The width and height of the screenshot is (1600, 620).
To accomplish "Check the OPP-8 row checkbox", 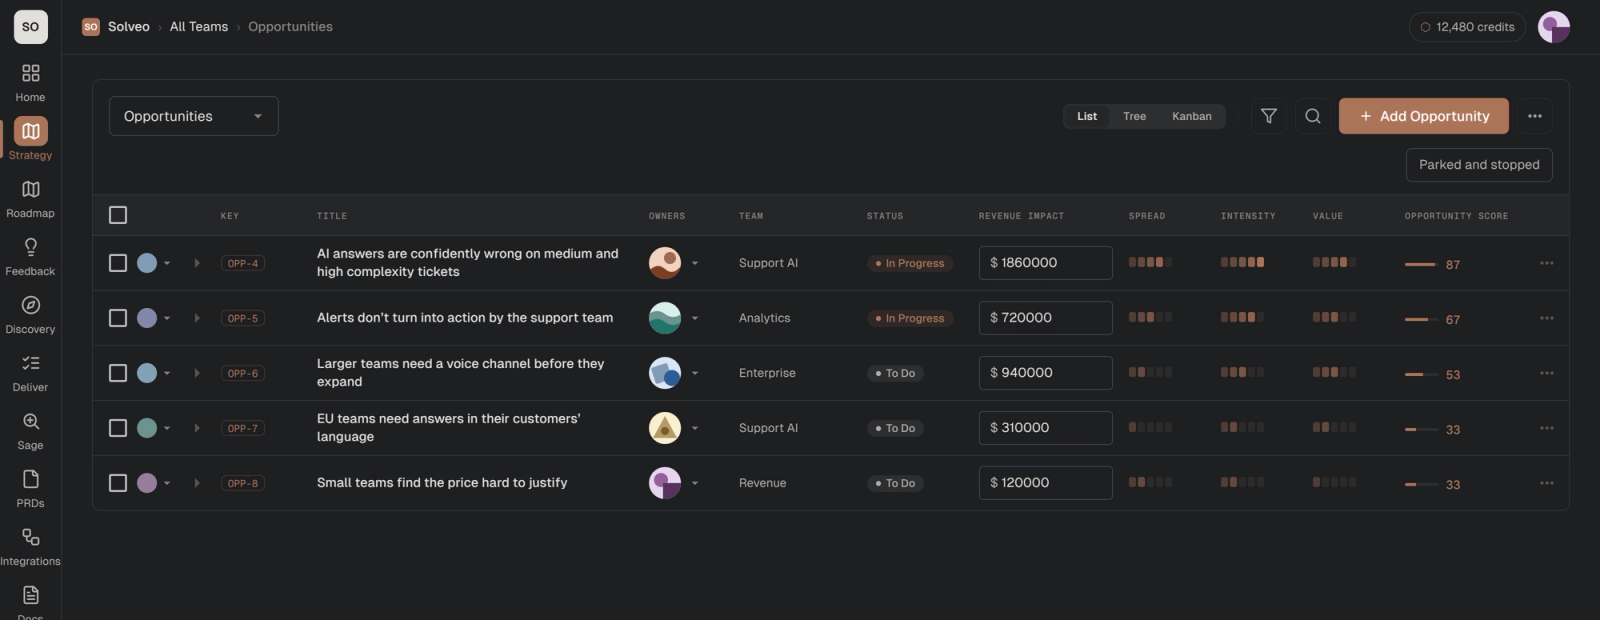I will pos(118,483).
